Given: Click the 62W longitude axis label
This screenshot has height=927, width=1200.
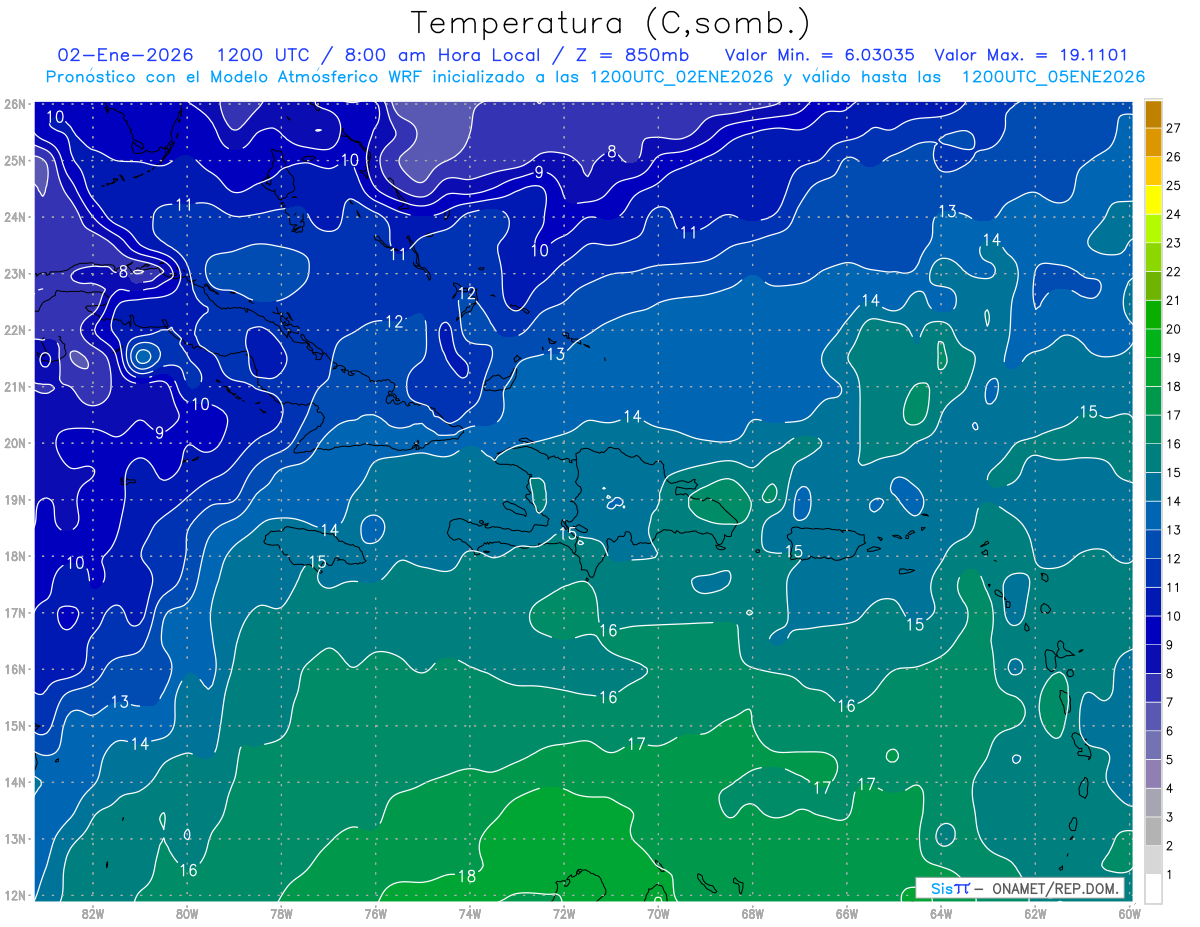Looking at the screenshot, I should 1035,912.
